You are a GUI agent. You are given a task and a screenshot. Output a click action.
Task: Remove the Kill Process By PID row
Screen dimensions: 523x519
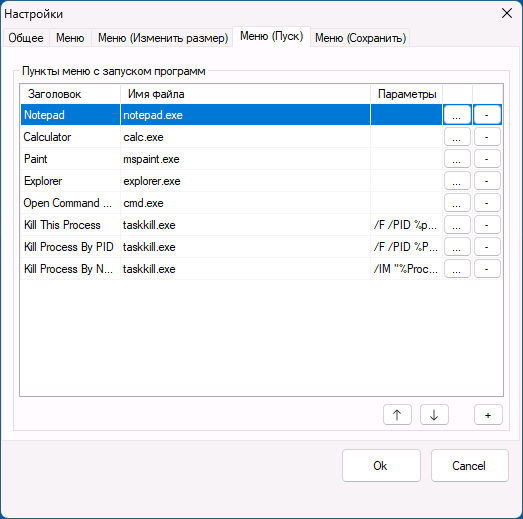coord(487,247)
